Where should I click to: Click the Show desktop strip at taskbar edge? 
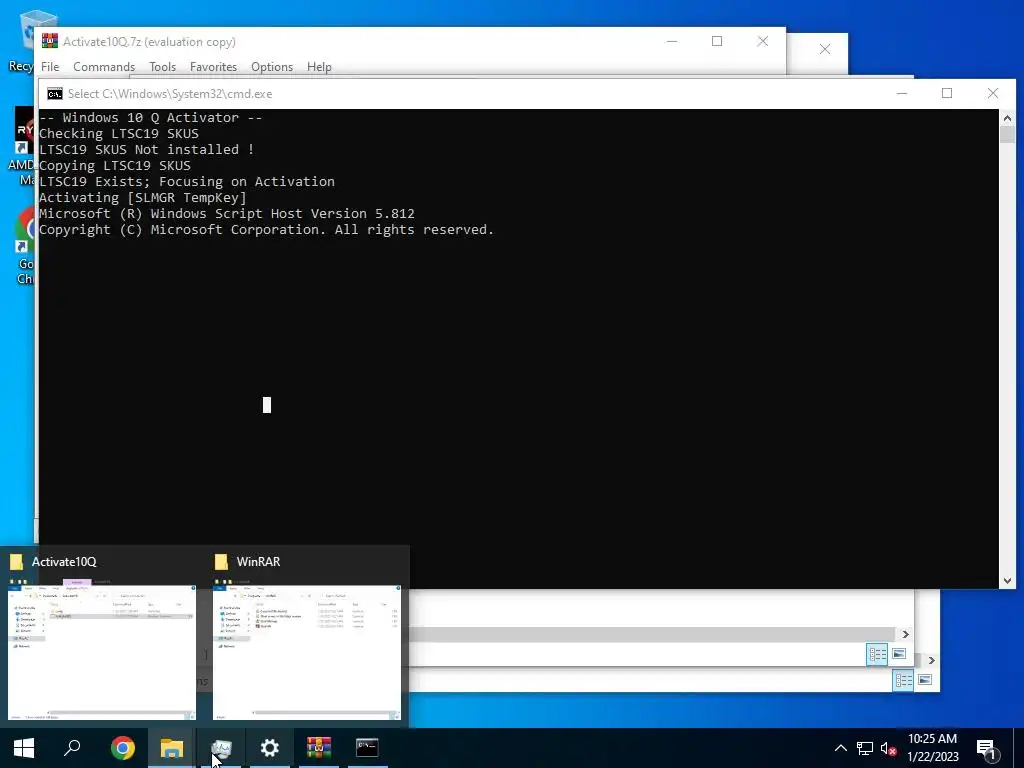pyautogui.click(x=1020, y=748)
